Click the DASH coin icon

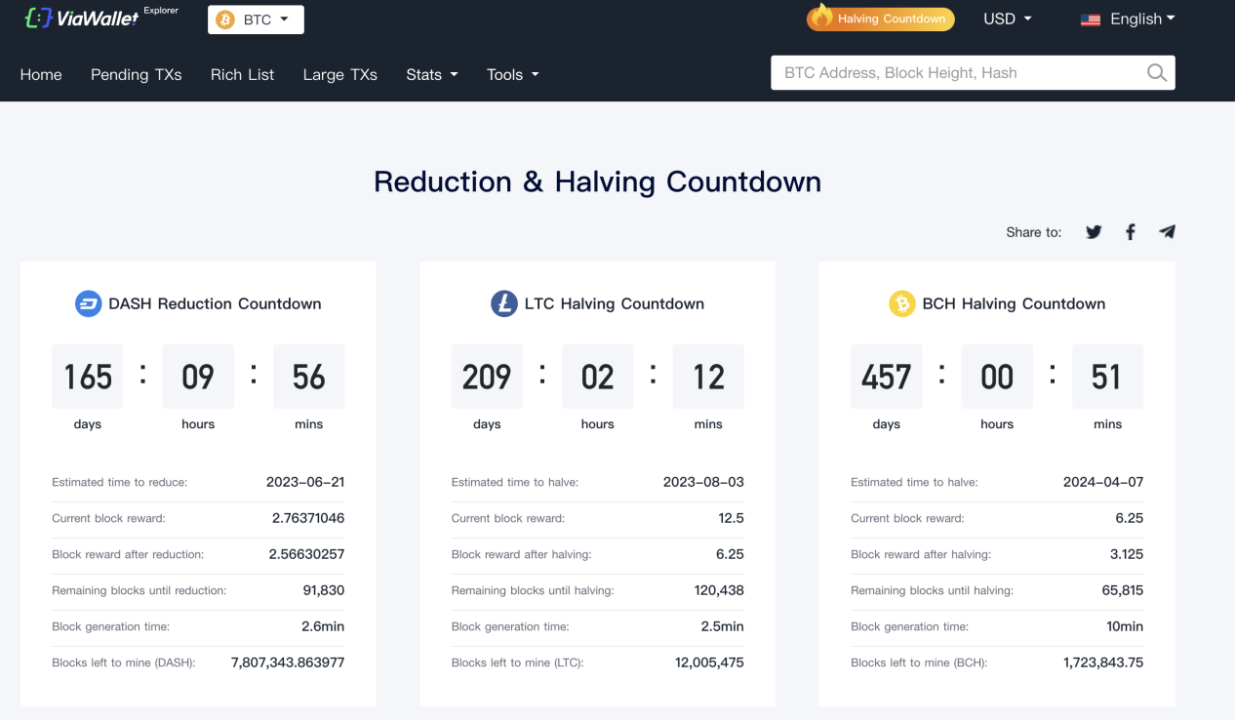tap(89, 304)
